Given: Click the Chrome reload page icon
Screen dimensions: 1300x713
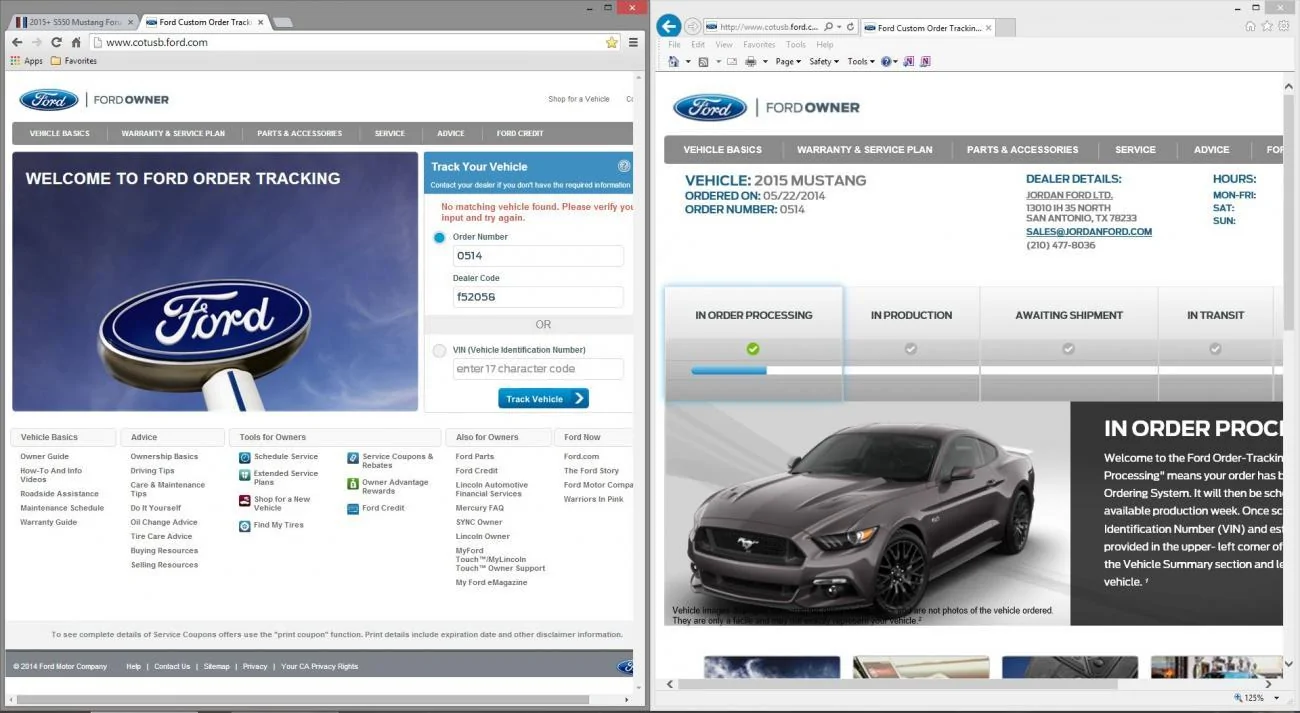Looking at the screenshot, I should point(56,42).
